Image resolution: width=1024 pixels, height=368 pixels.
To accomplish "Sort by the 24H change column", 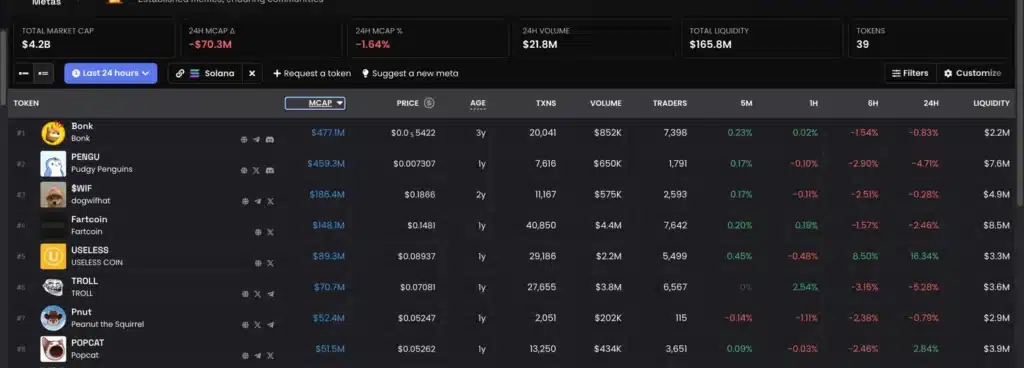I will (x=931, y=103).
